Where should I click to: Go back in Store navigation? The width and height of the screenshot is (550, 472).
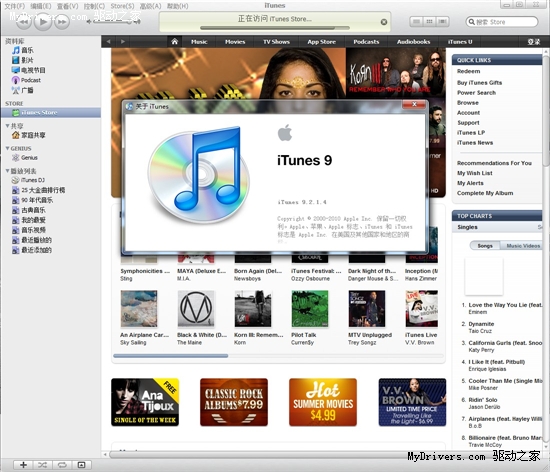[108, 42]
